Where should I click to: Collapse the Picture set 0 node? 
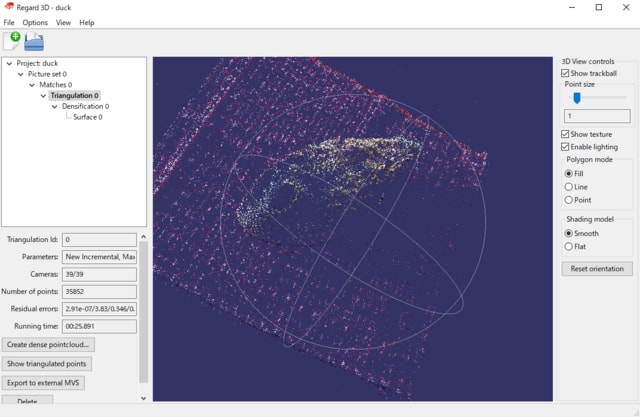(x=20, y=74)
